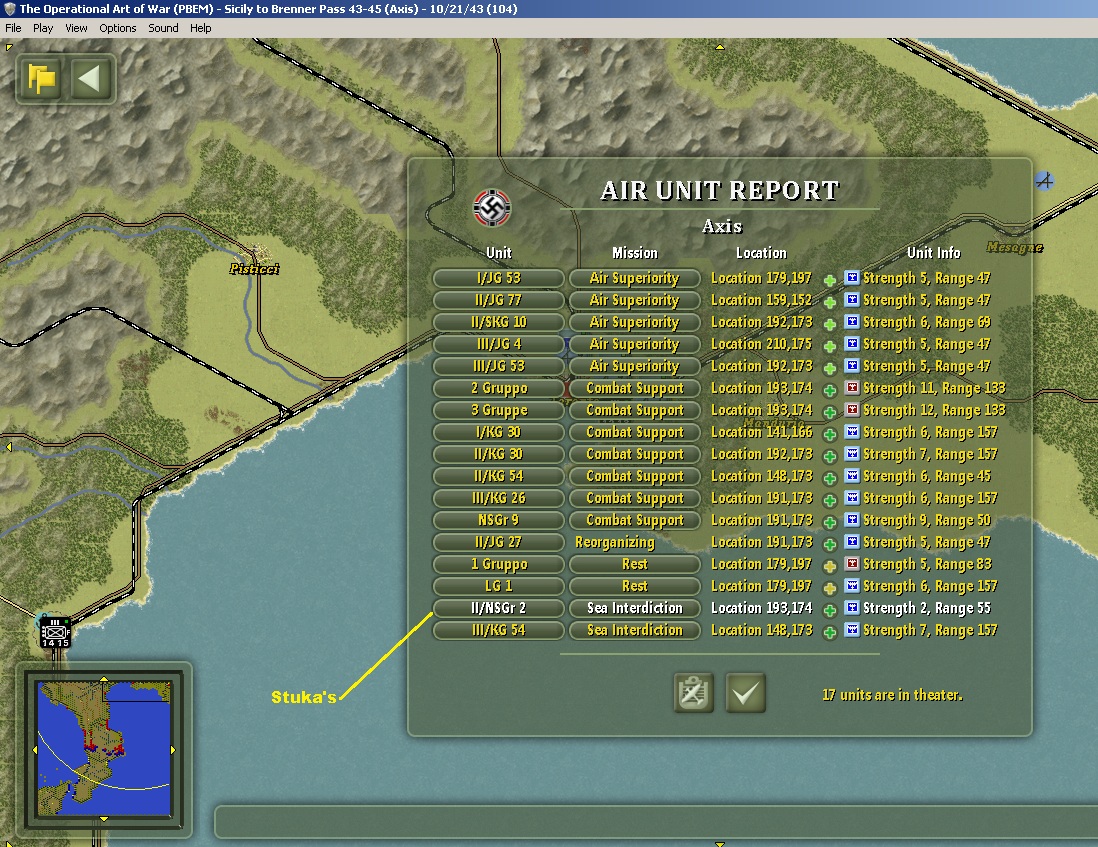Click green plus icon for 2 Gruppo
This screenshot has height=847, width=1098.
point(830,390)
